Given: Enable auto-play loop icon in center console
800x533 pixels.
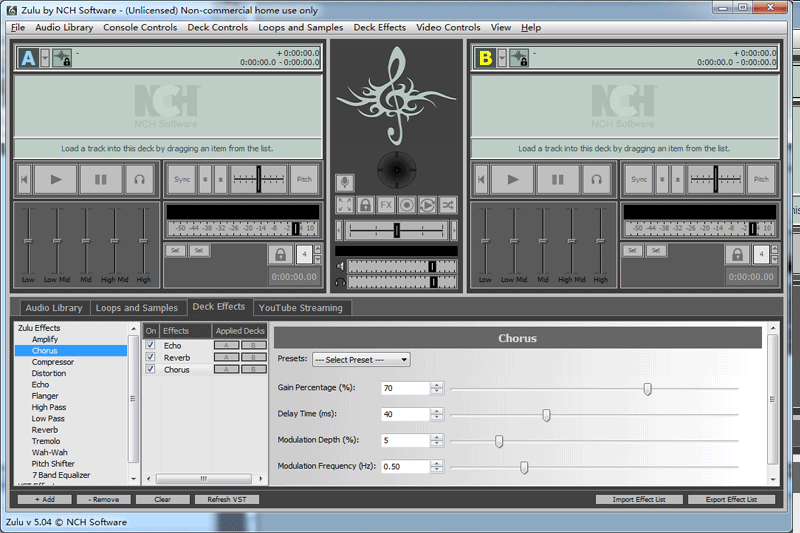Looking at the screenshot, I should pyautogui.click(x=427, y=205).
